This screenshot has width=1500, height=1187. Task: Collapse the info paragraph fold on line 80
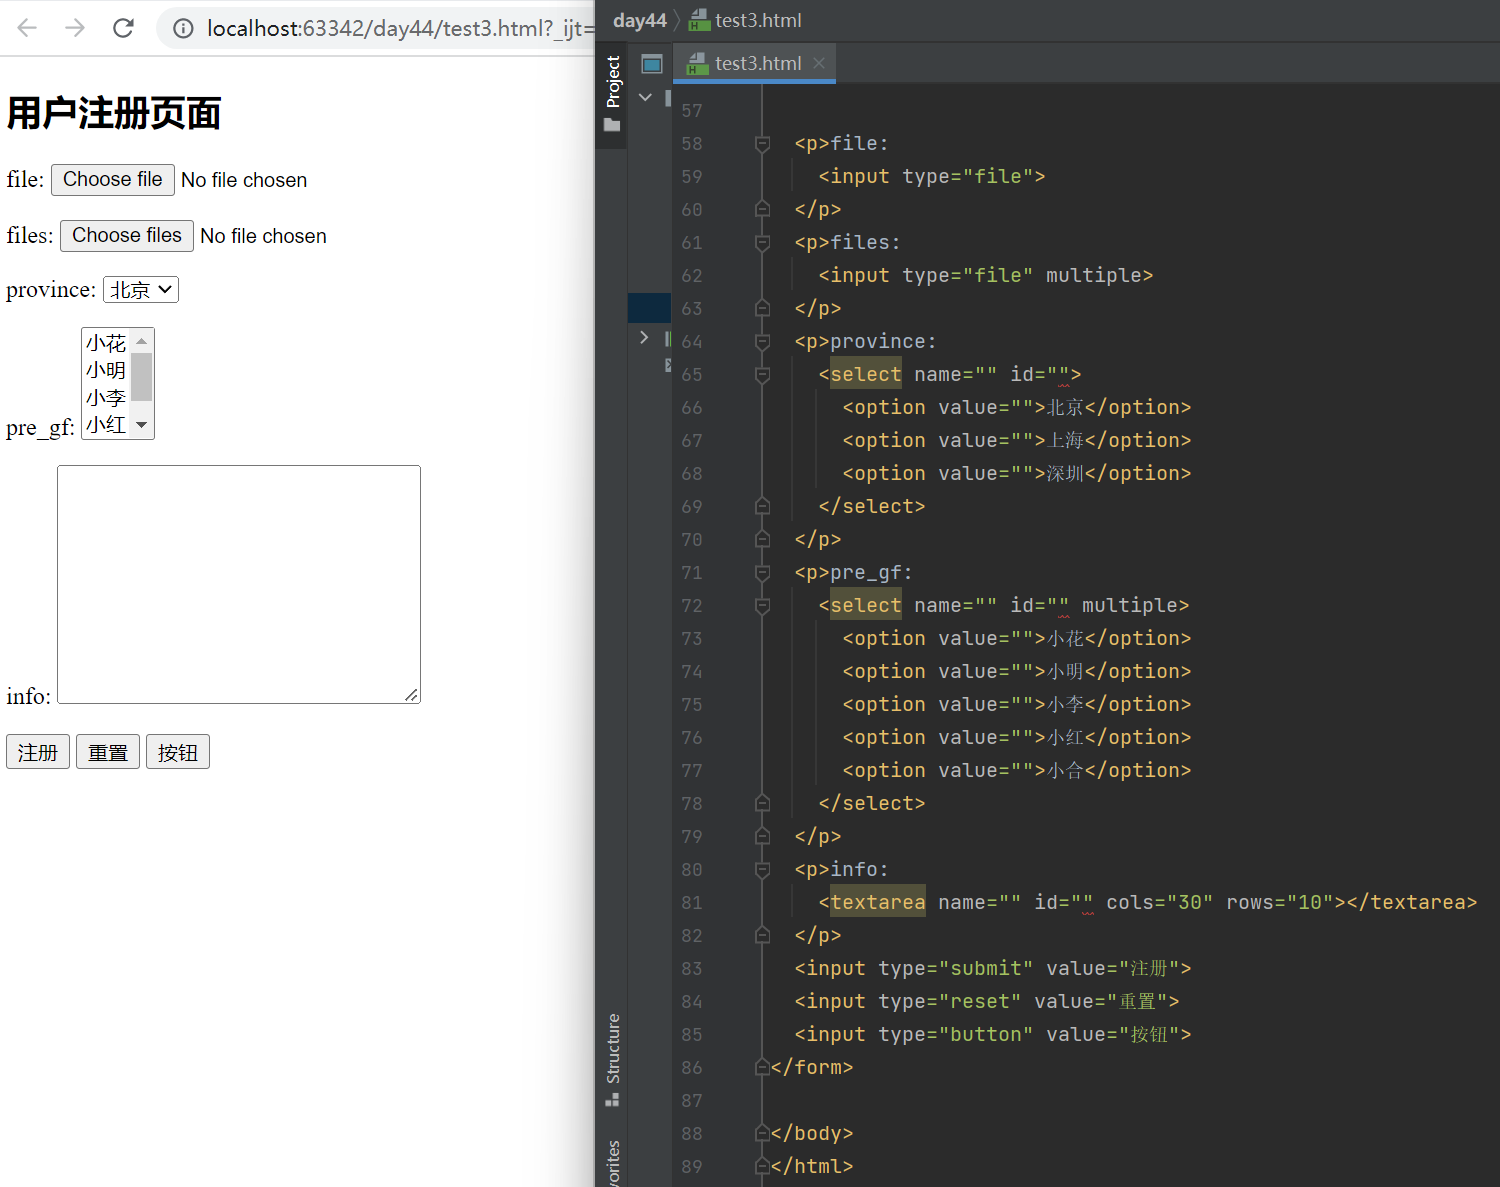pos(762,870)
